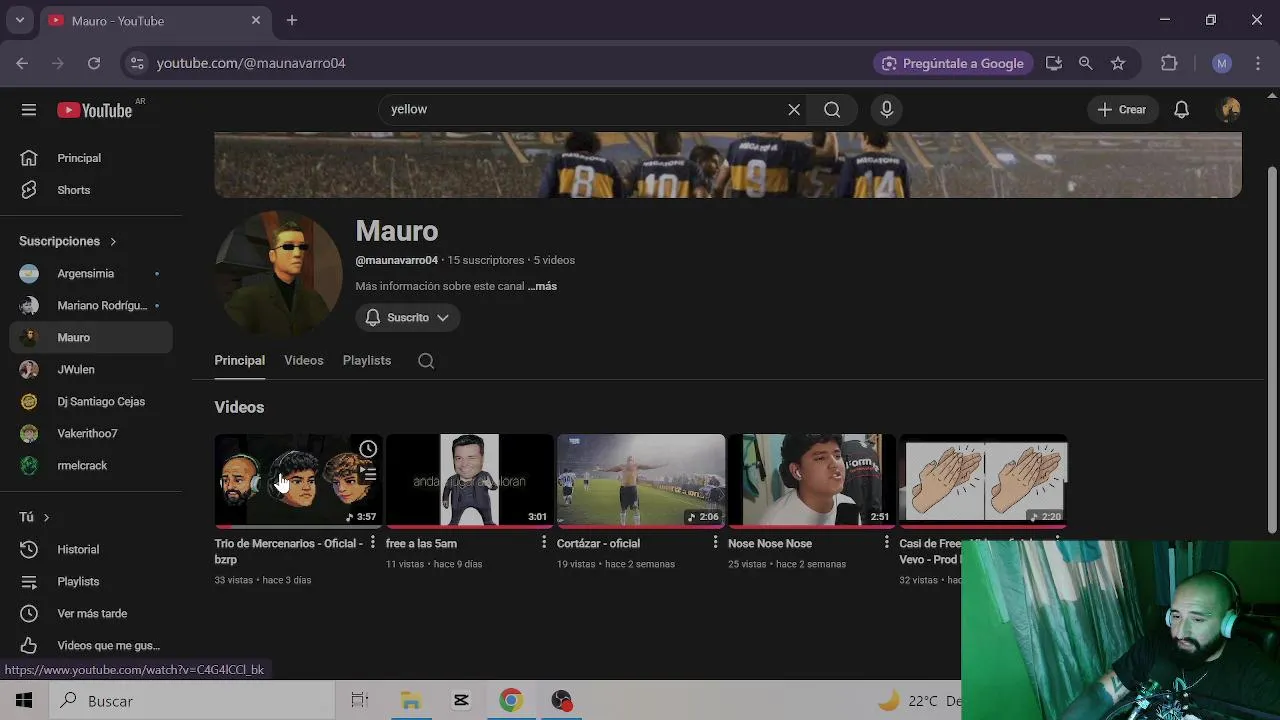
Task: Open Chrome three-dot menu
Action: pyautogui.click(x=1257, y=63)
